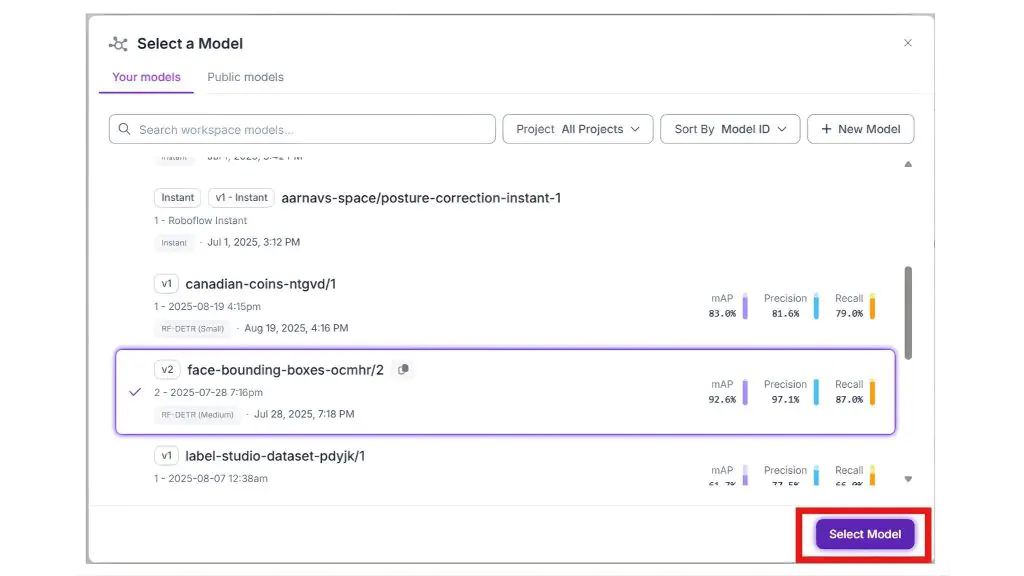
Task: Switch to the Your models tab
Action: pos(146,77)
